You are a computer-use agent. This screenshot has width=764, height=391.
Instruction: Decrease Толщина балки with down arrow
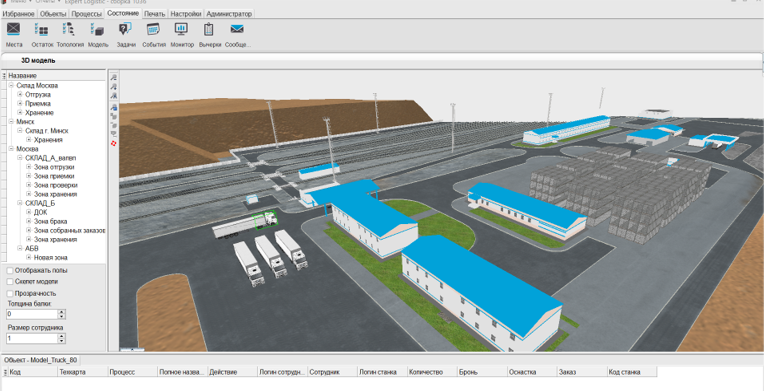click(x=61, y=316)
